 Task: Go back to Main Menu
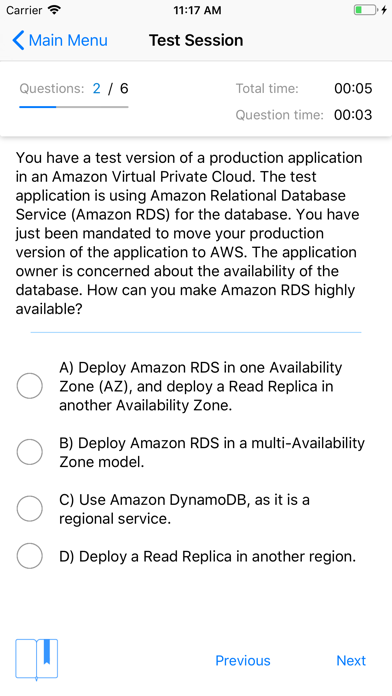[x=60, y=40]
